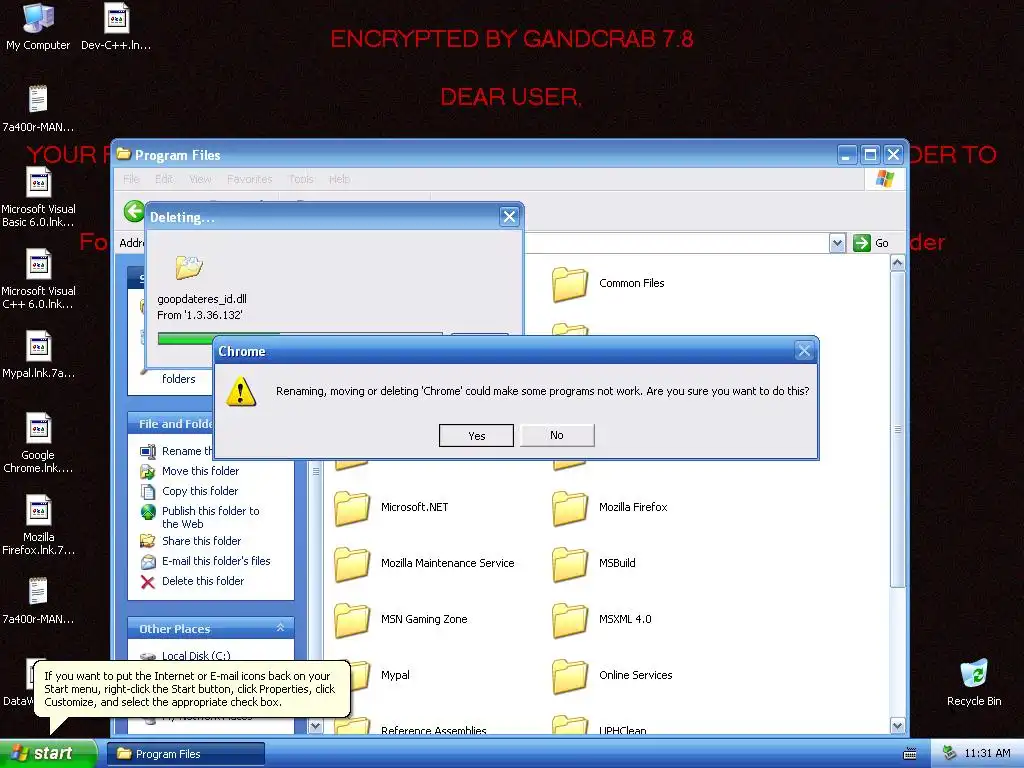This screenshot has height=768, width=1024.
Task: Click the E-mail envelope icon
Action: click(148, 562)
